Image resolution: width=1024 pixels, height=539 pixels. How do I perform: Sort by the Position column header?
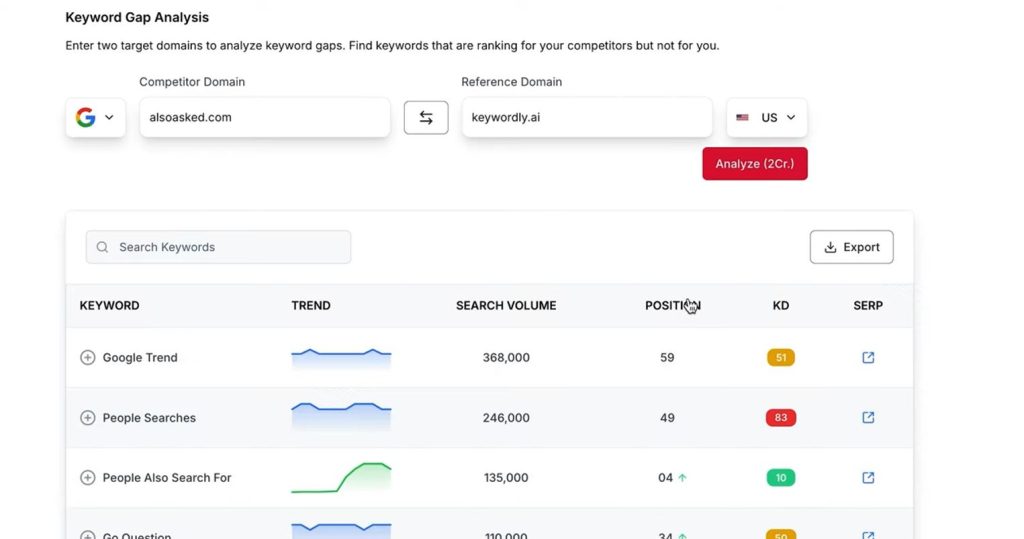672,305
